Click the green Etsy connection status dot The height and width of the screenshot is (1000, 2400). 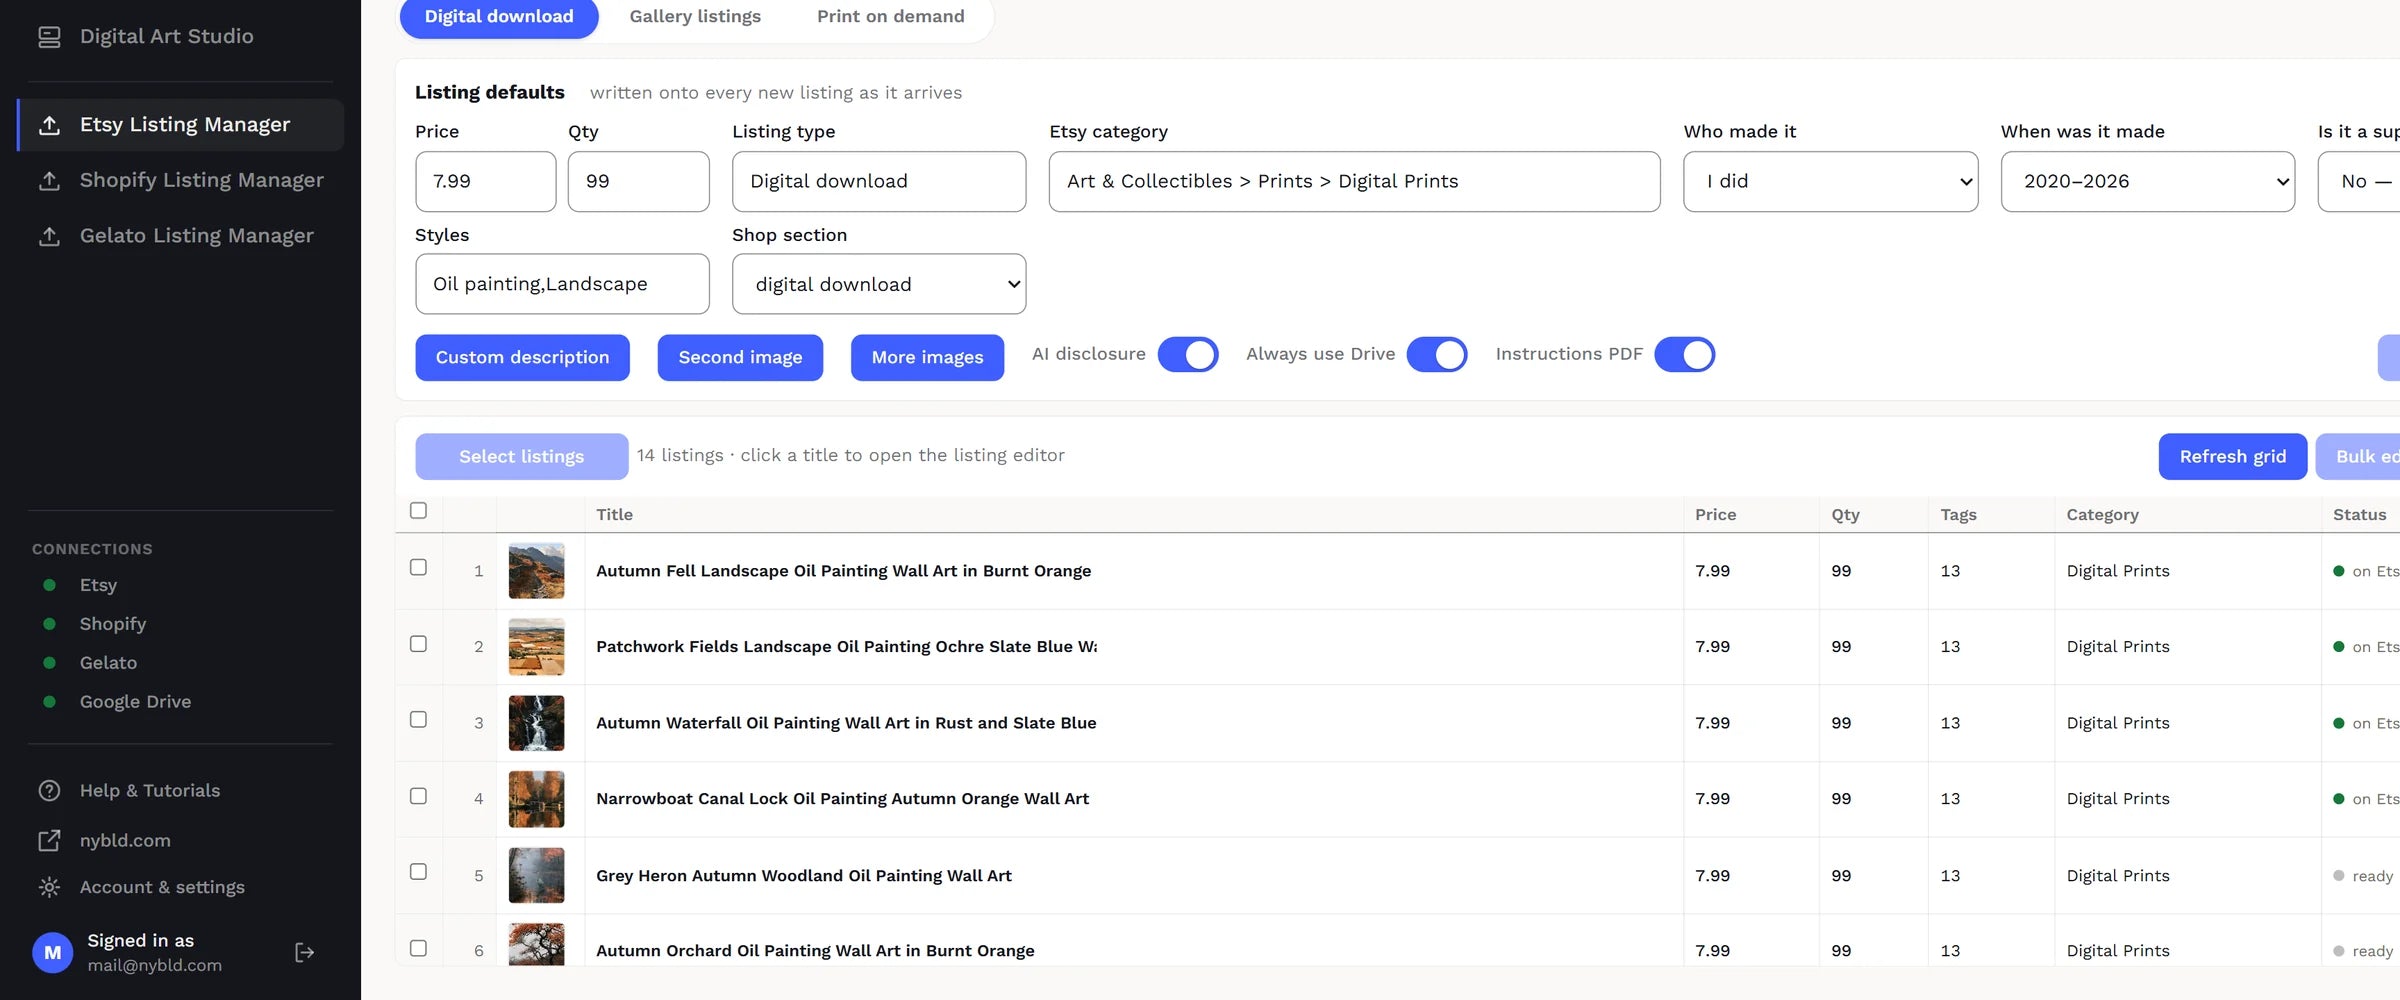coord(49,585)
